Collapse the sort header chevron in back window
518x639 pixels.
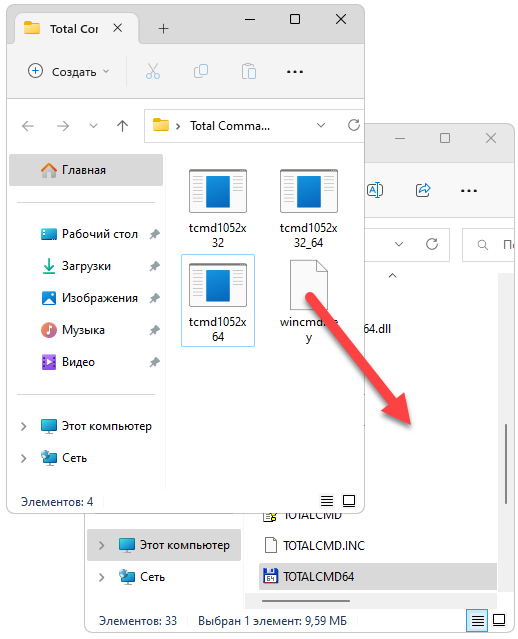click(392, 276)
